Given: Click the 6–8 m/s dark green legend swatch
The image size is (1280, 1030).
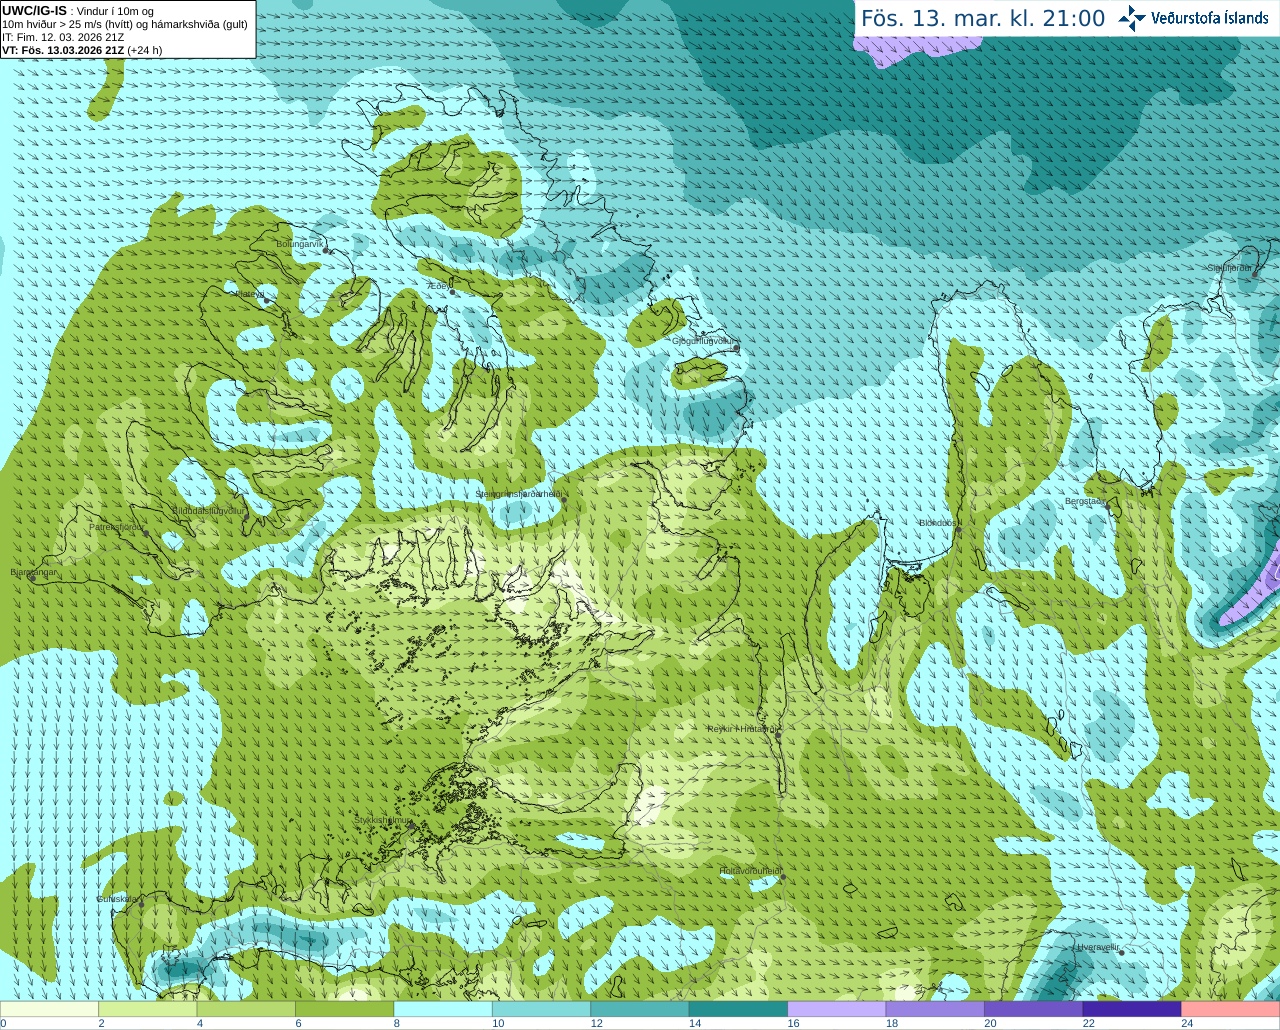Looking at the screenshot, I should pyautogui.click(x=344, y=1009).
